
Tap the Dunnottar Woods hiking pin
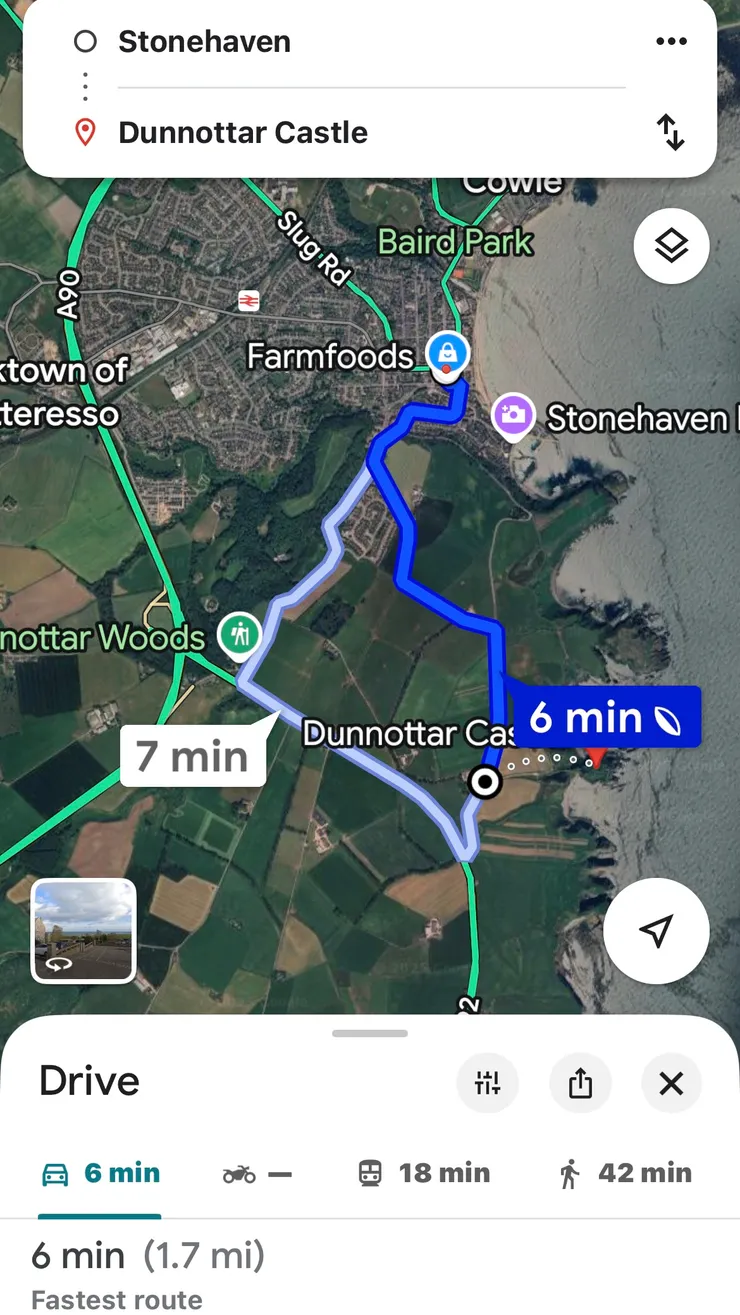pos(239,633)
